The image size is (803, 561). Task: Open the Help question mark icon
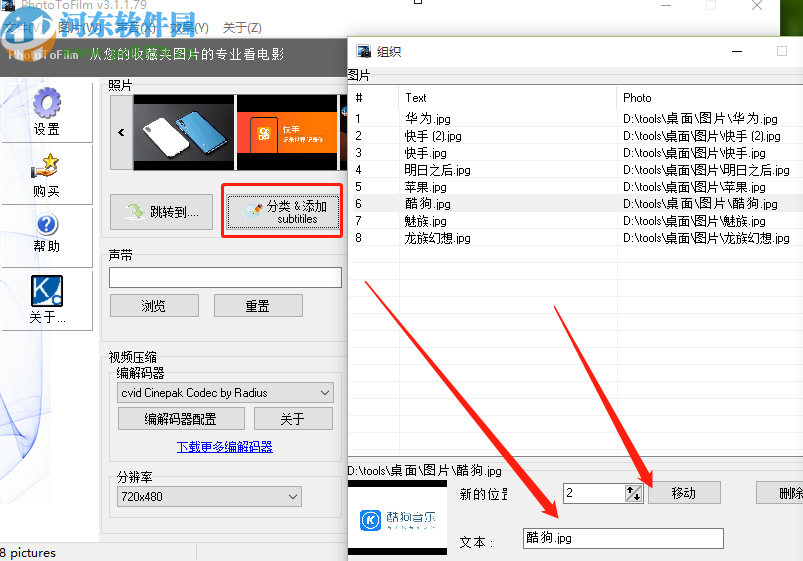(47, 237)
